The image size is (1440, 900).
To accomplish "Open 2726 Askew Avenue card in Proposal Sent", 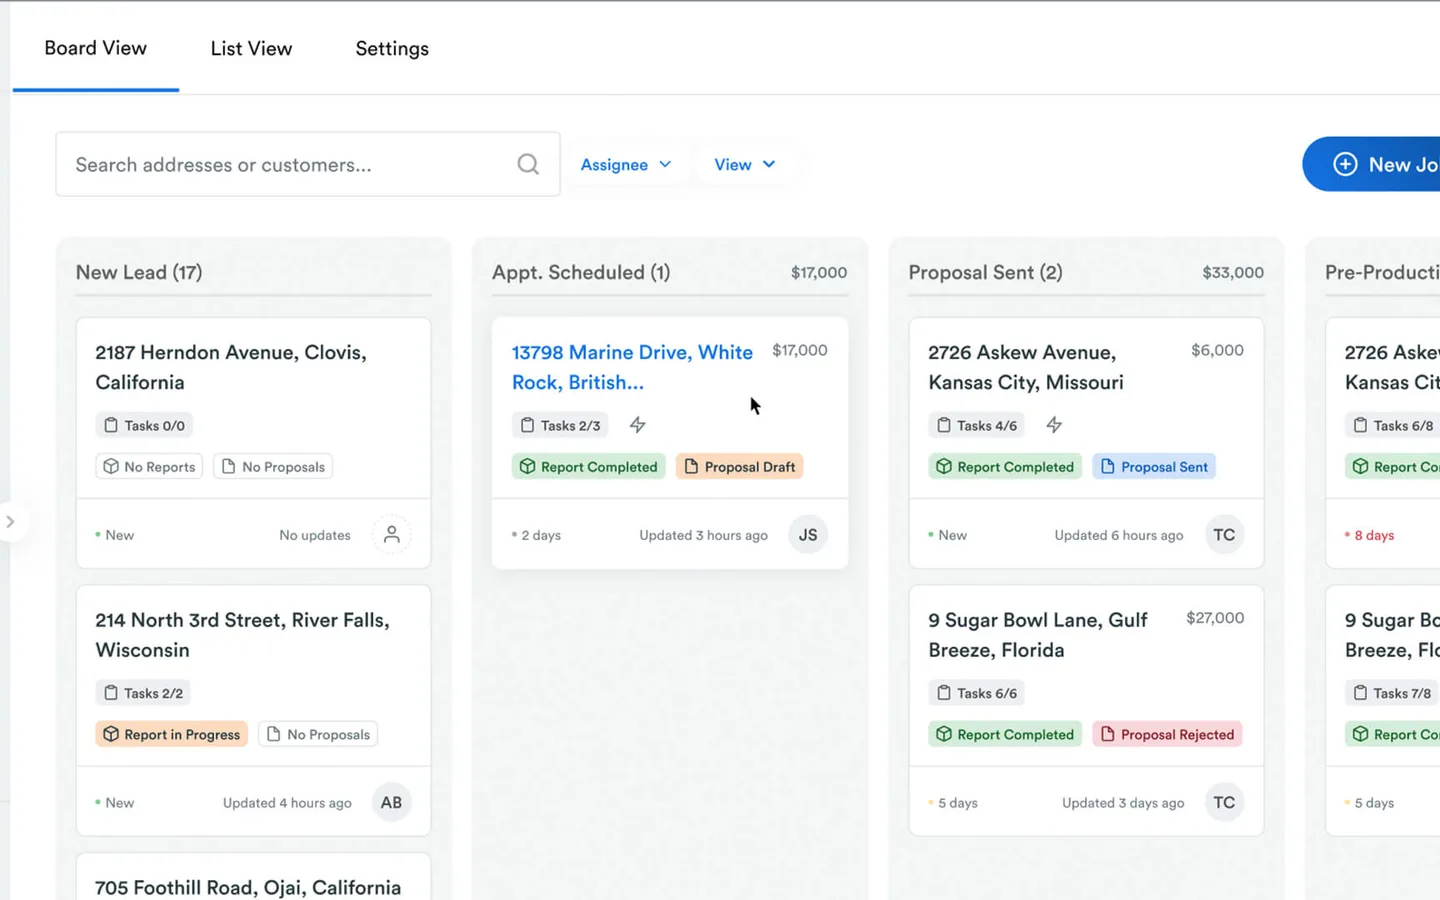I will (1026, 367).
